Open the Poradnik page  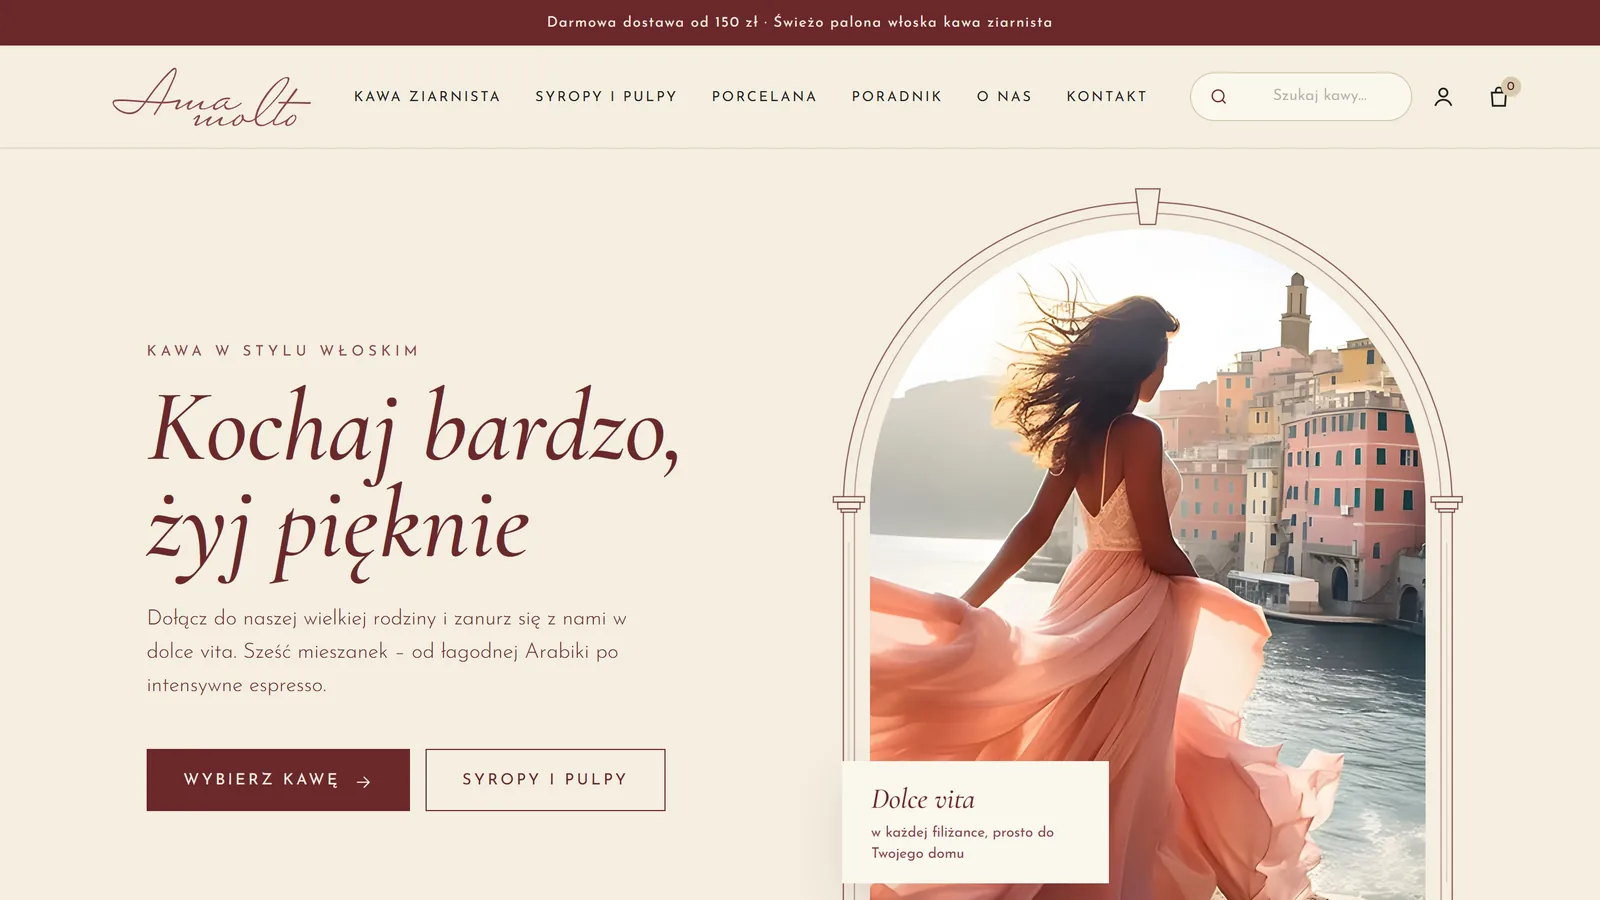click(897, 97)
